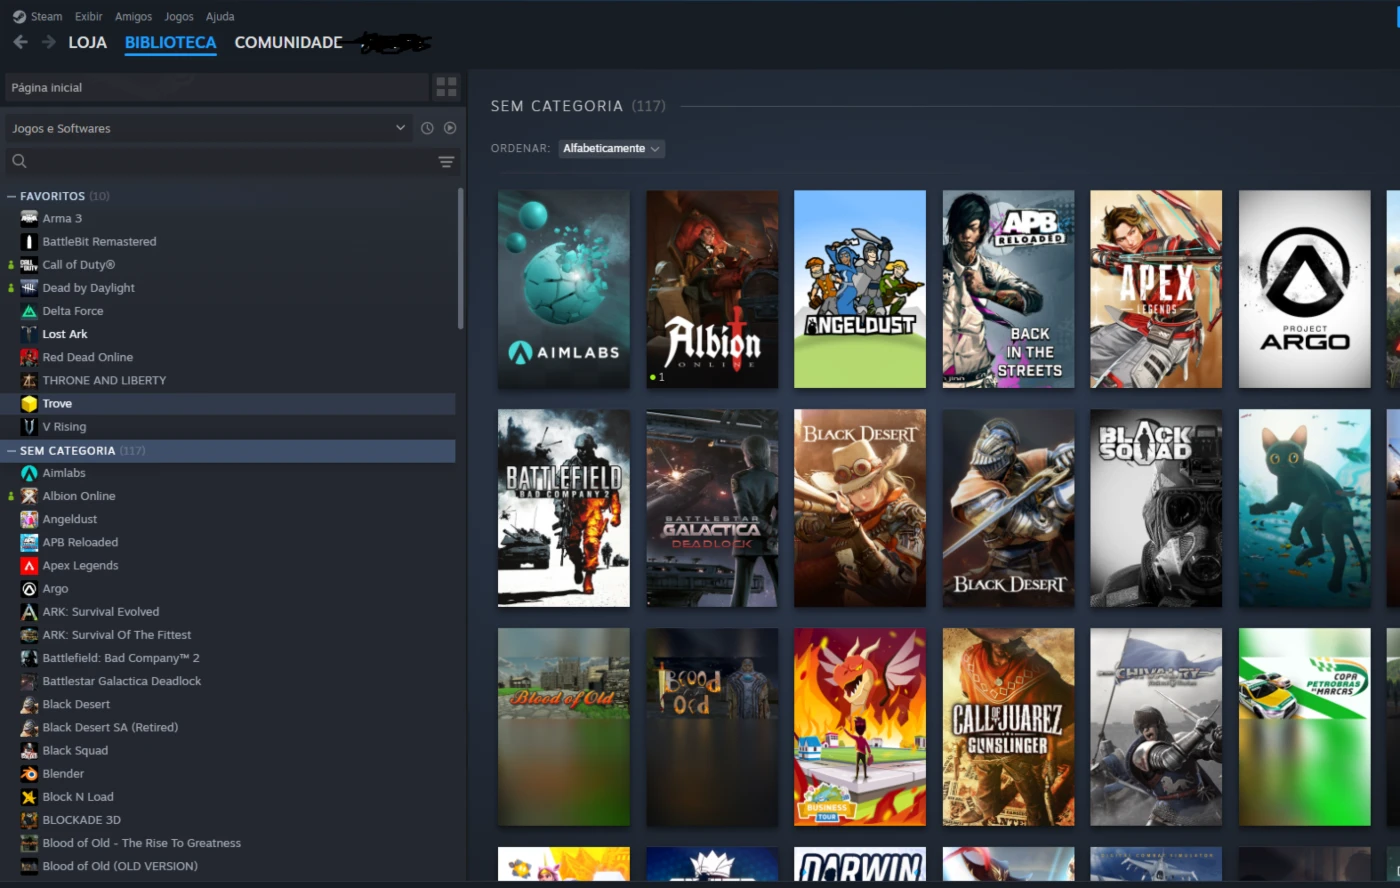The height and width of the screenshot is (888, 1400).
Task: Click ARK: Survival Evolved icon
Action: tap(29, 612)
